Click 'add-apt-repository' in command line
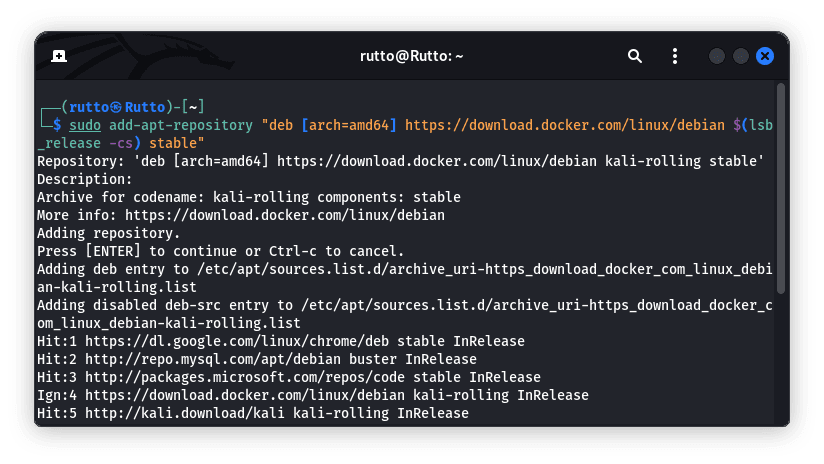The height and width of the screenshot is (464, 824). pyautogui.click(x=181, y=125)
